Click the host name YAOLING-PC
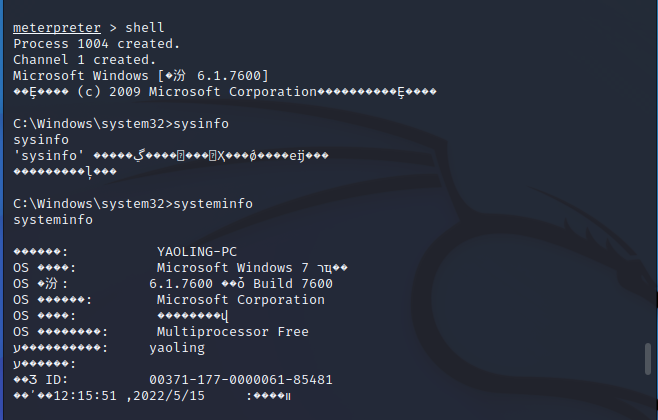 [x=197, y=252]
